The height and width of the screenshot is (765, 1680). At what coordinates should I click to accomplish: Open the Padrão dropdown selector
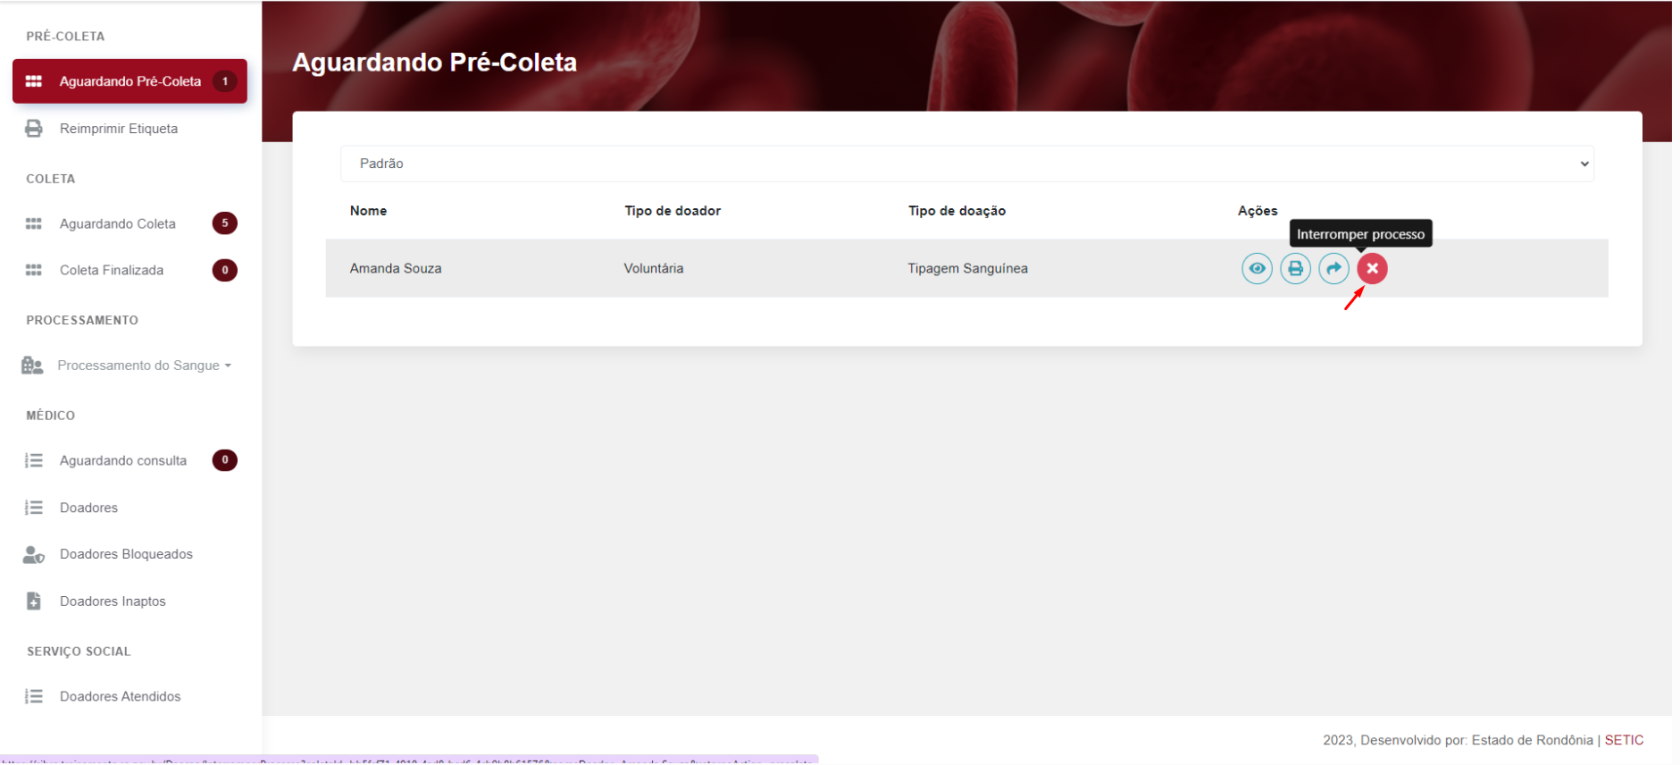click(967, 163)
